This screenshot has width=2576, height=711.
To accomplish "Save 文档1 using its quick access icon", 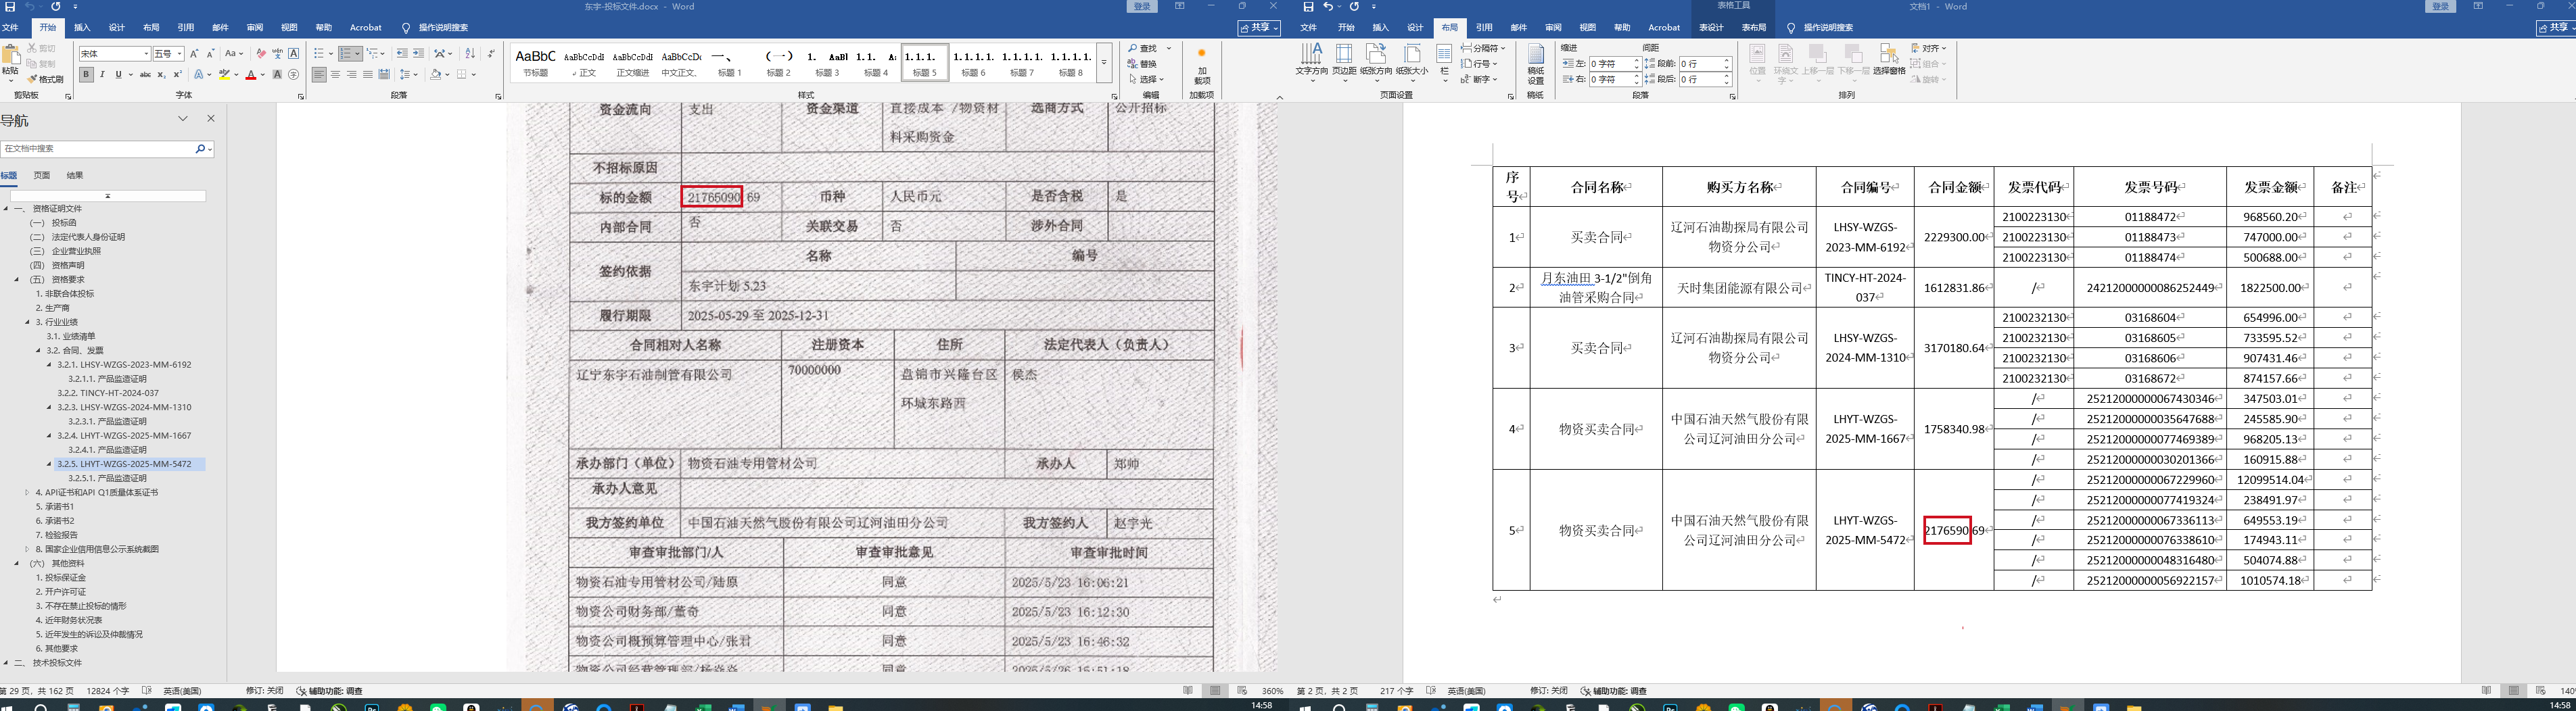I will coord(1308,7).
